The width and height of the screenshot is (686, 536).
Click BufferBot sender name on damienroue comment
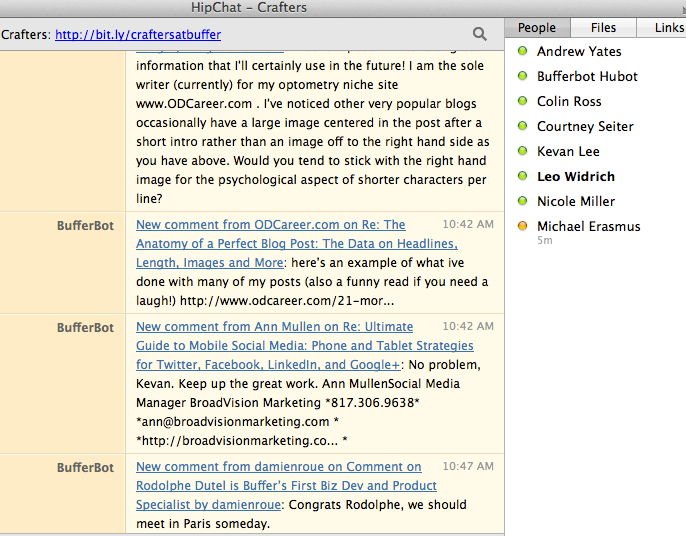[85, 467]
